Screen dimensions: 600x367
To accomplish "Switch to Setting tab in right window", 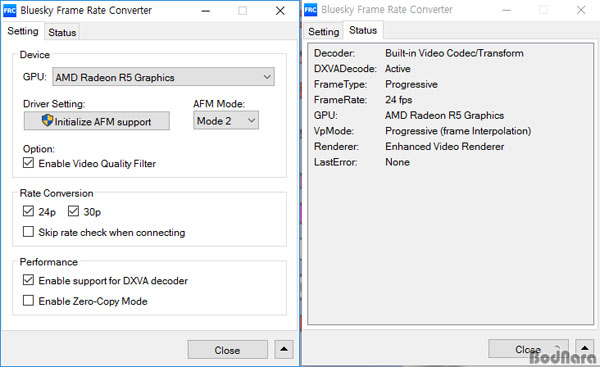I will pos(323,31).
